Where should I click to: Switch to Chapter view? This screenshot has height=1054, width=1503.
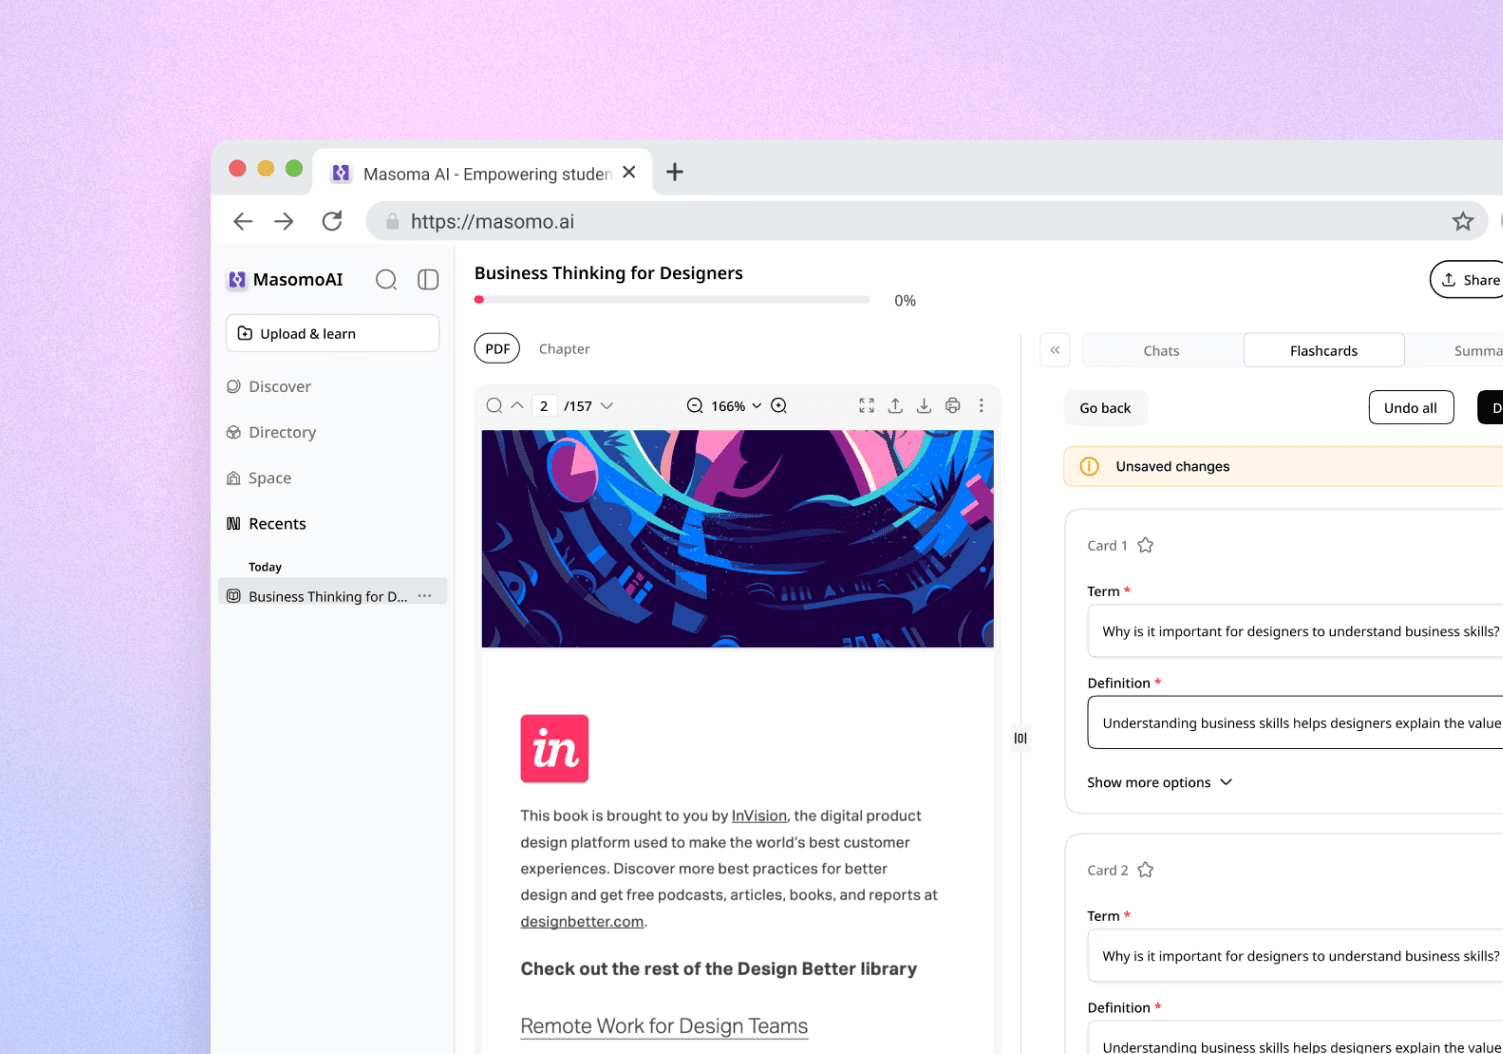pyautogui.click(x=564, y=349)
